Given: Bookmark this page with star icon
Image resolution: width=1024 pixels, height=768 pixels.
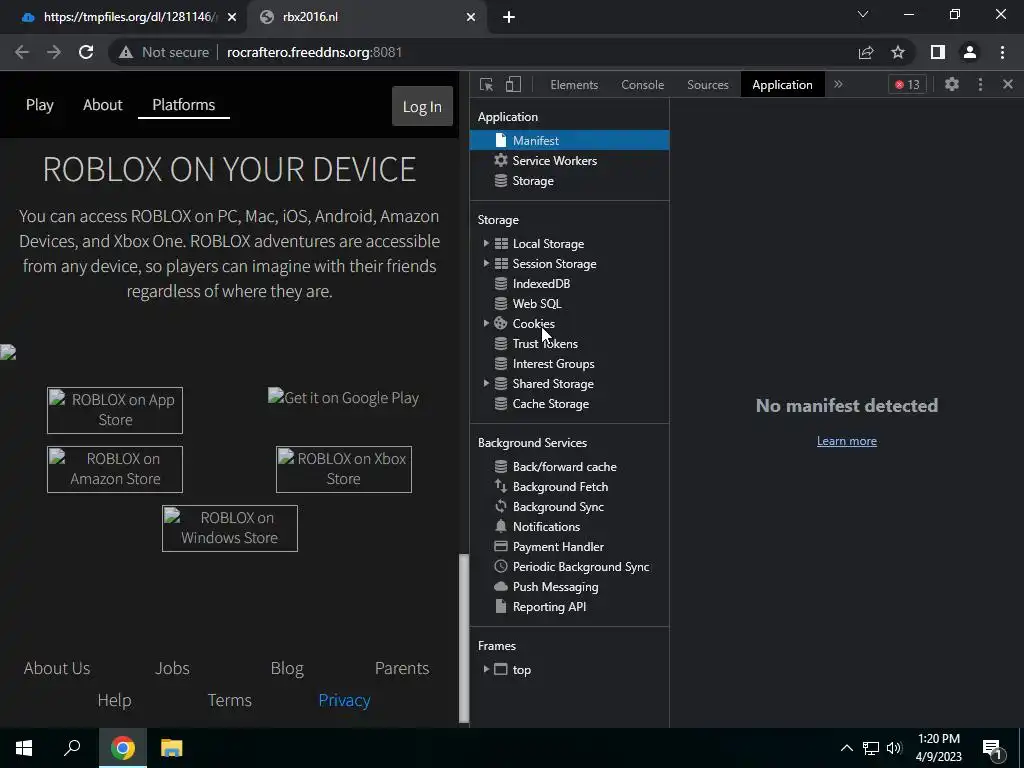Looking at the screenshot, I should (x=898, y=52).
